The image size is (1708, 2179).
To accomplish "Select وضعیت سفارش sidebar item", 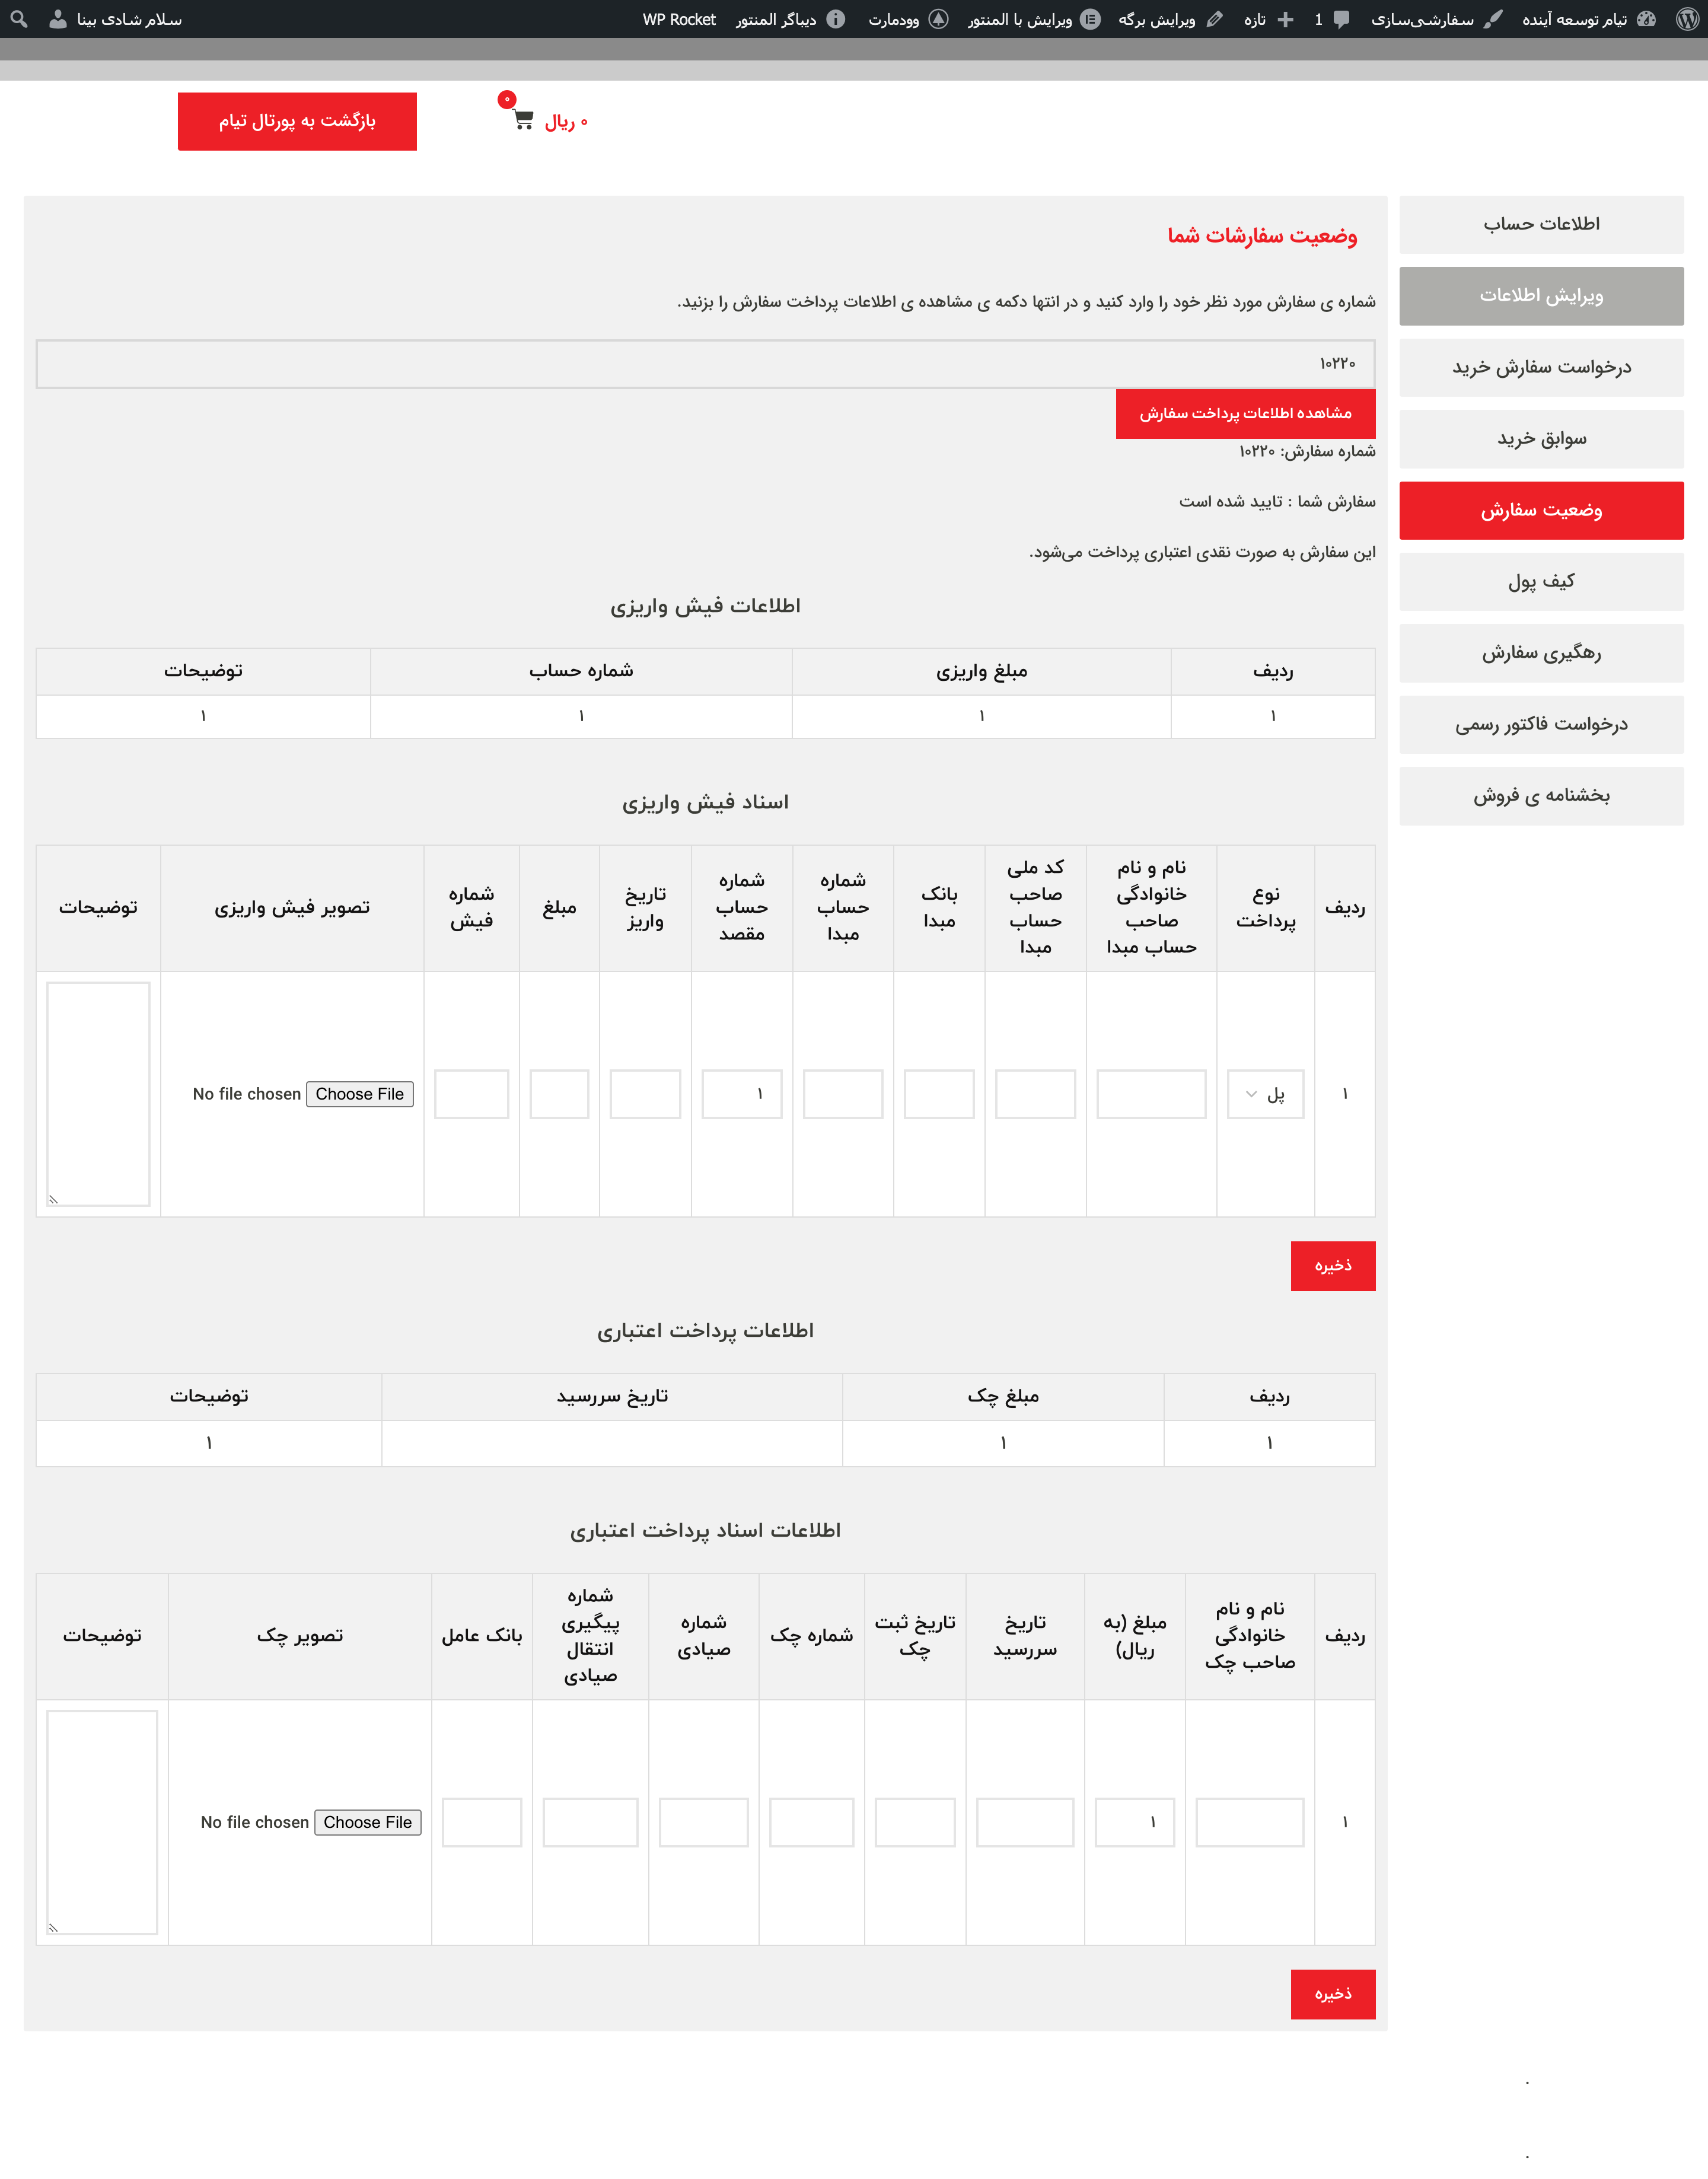I will (x=1541, y=510).
